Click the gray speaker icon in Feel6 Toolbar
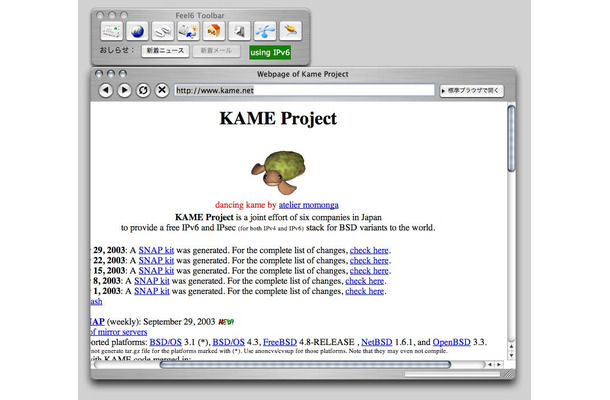 (239, 31)
